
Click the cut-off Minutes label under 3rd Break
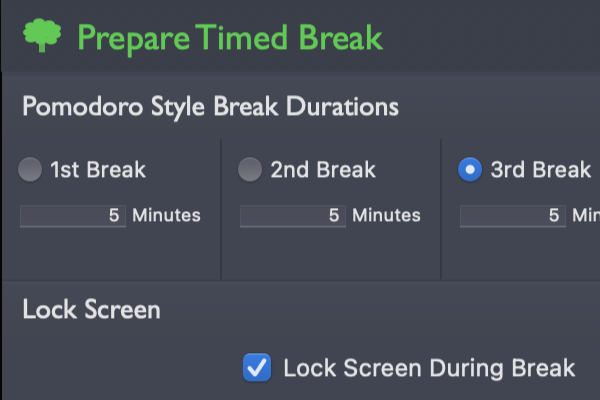point(586,215)
